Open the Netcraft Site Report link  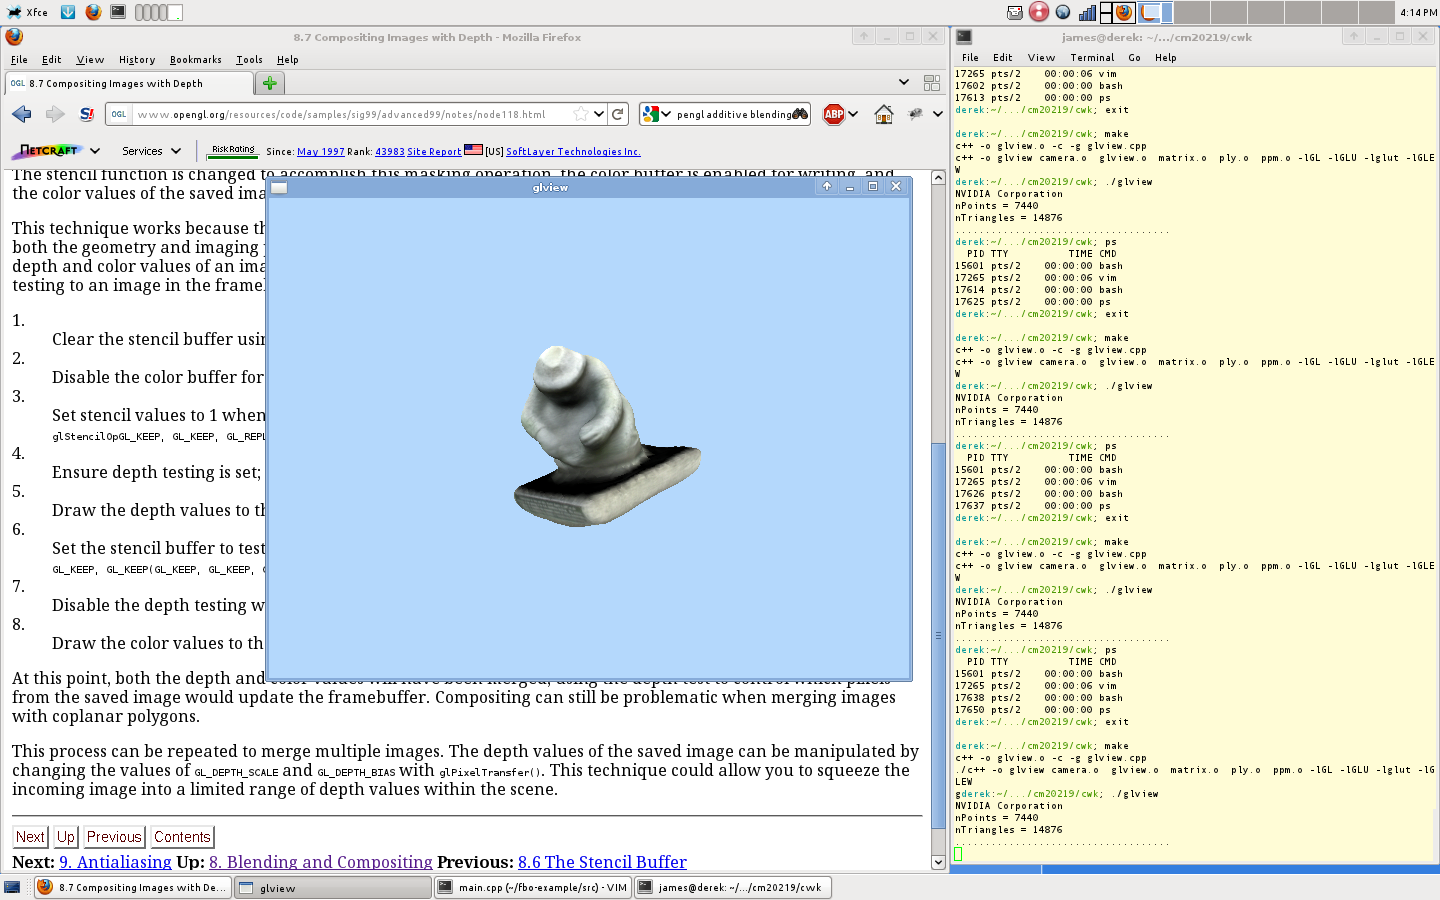[434, 152]
